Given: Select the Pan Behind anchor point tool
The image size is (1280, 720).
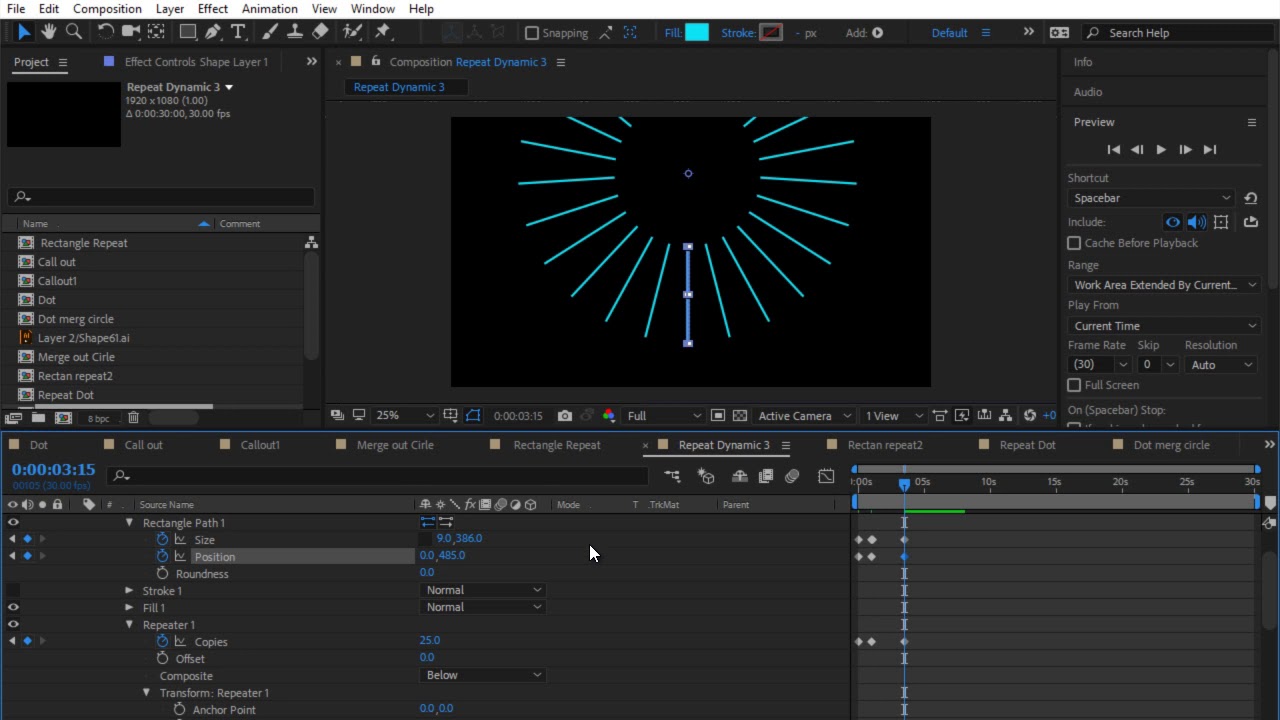Looking at the screenshot, I should [156, 32].
